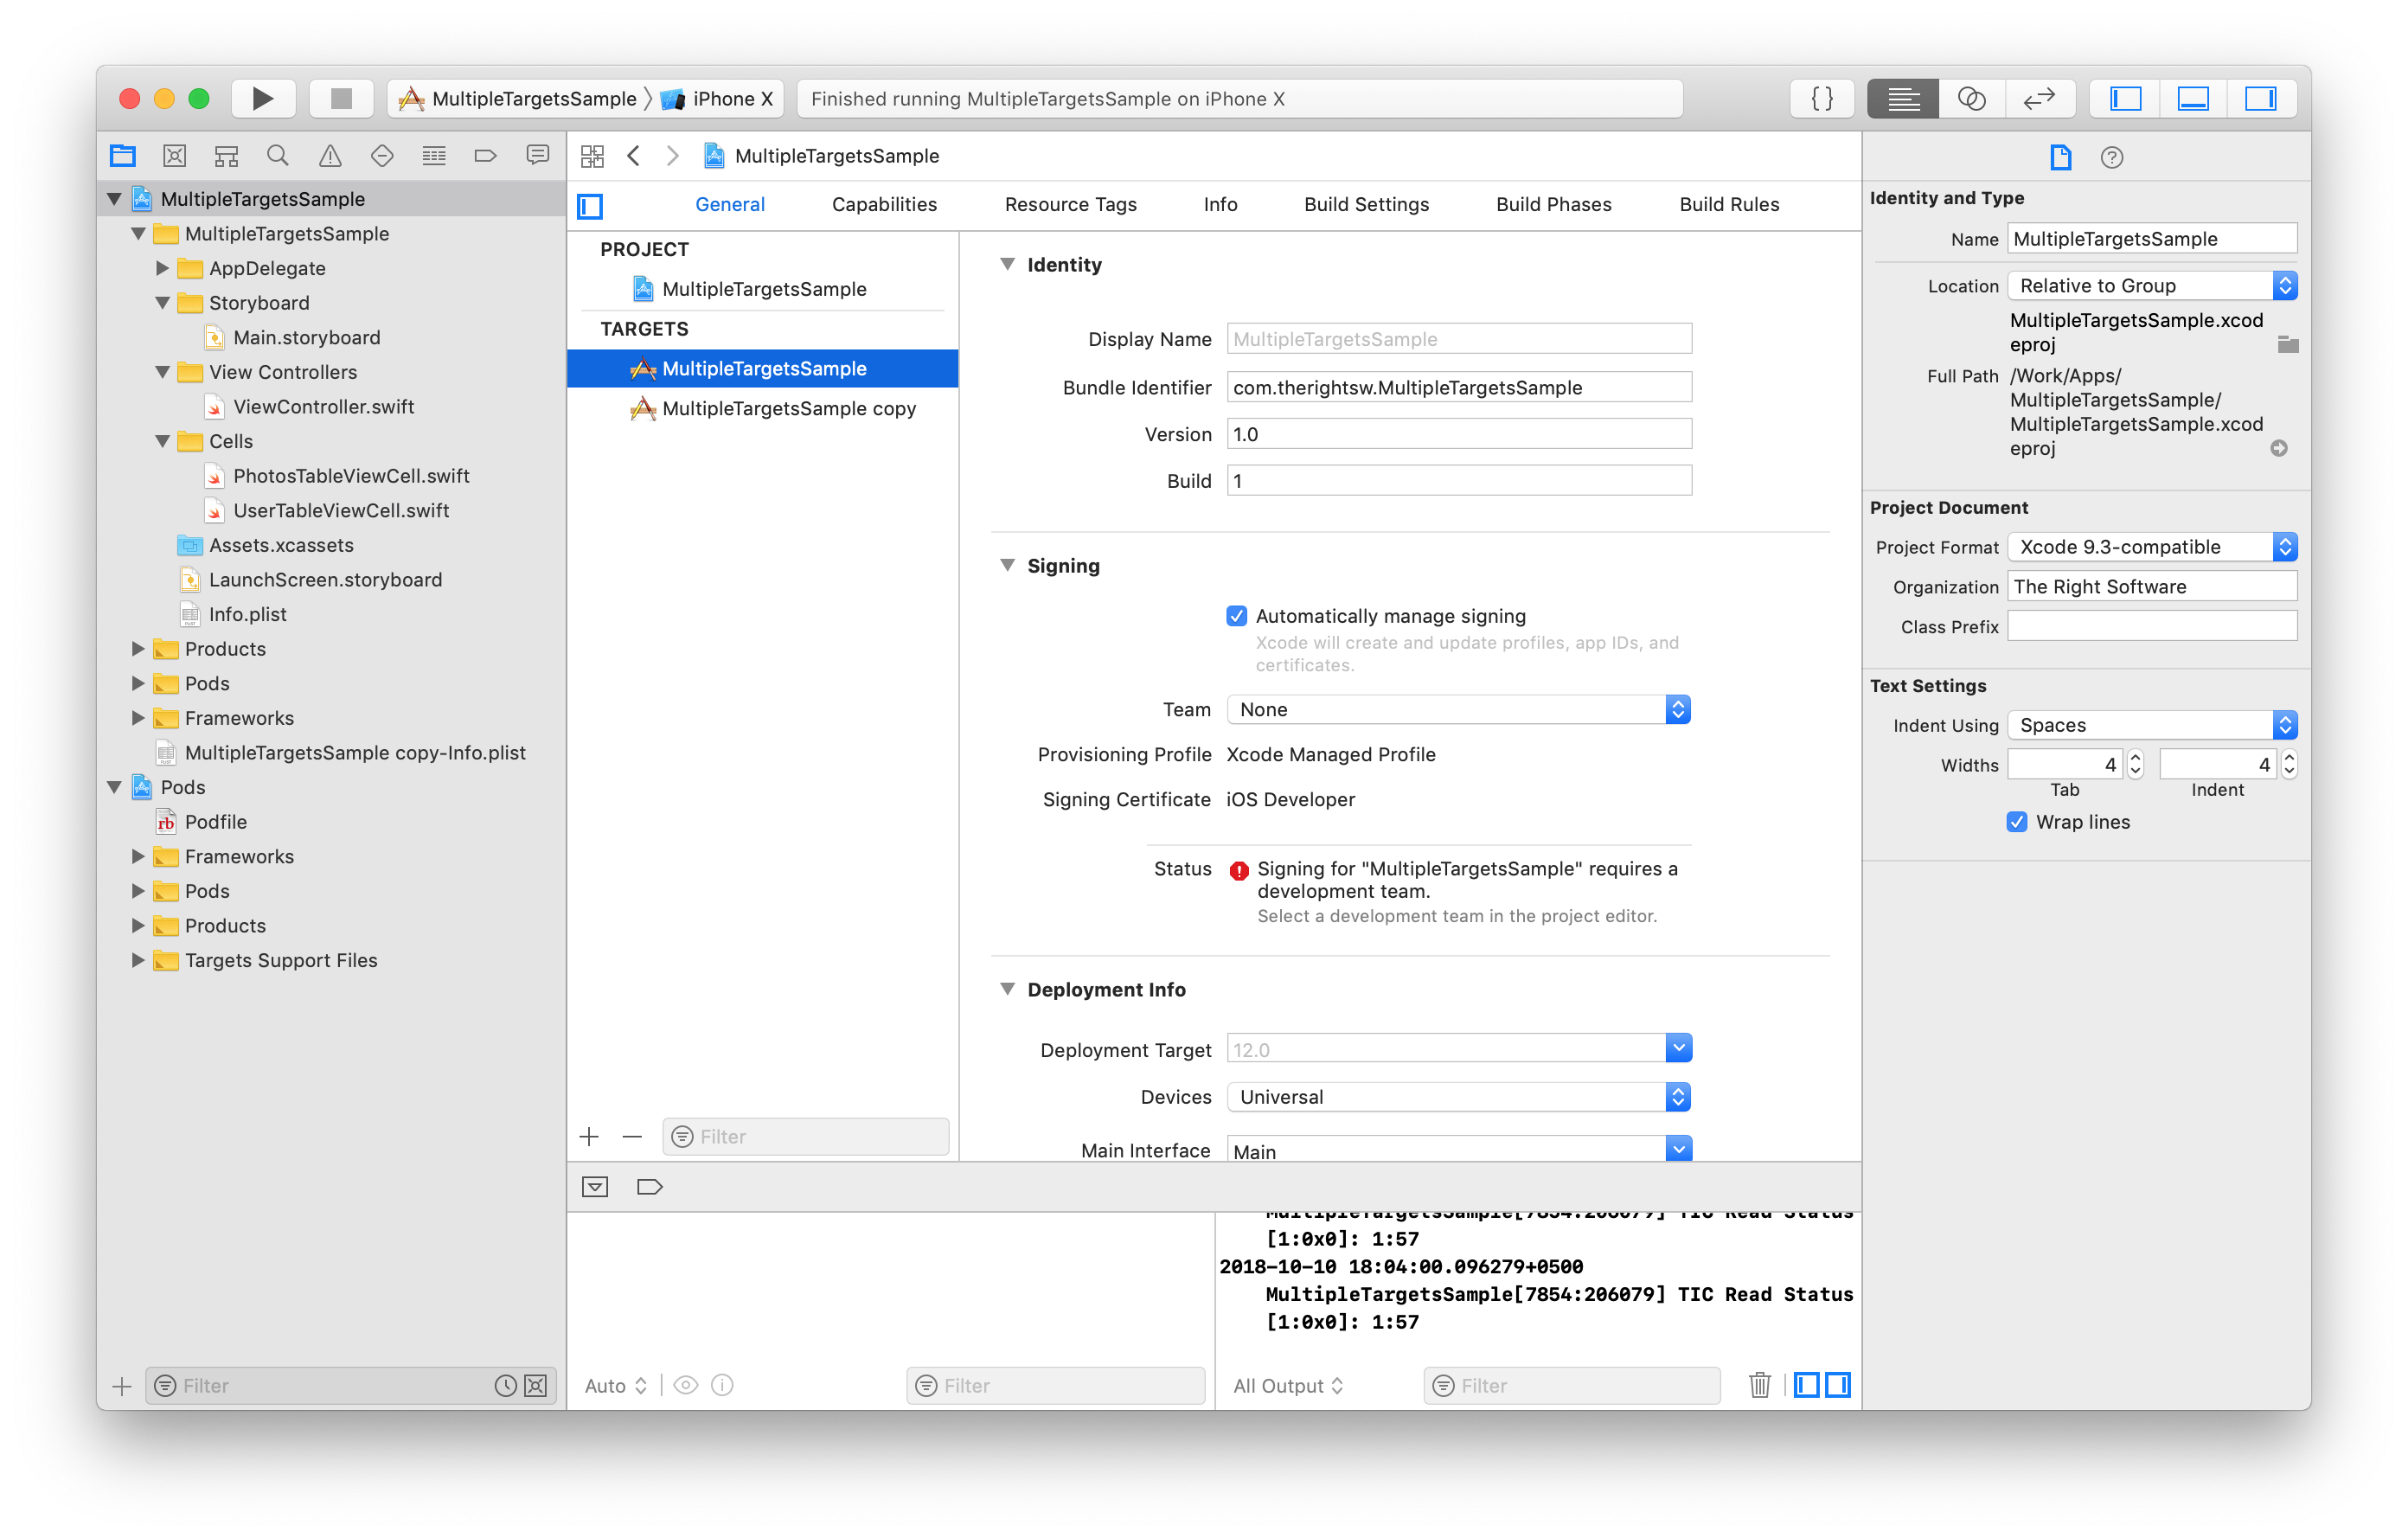Select the Build Phases tab
The height and width of the screenshot is (1538, 2408).
1552,205
